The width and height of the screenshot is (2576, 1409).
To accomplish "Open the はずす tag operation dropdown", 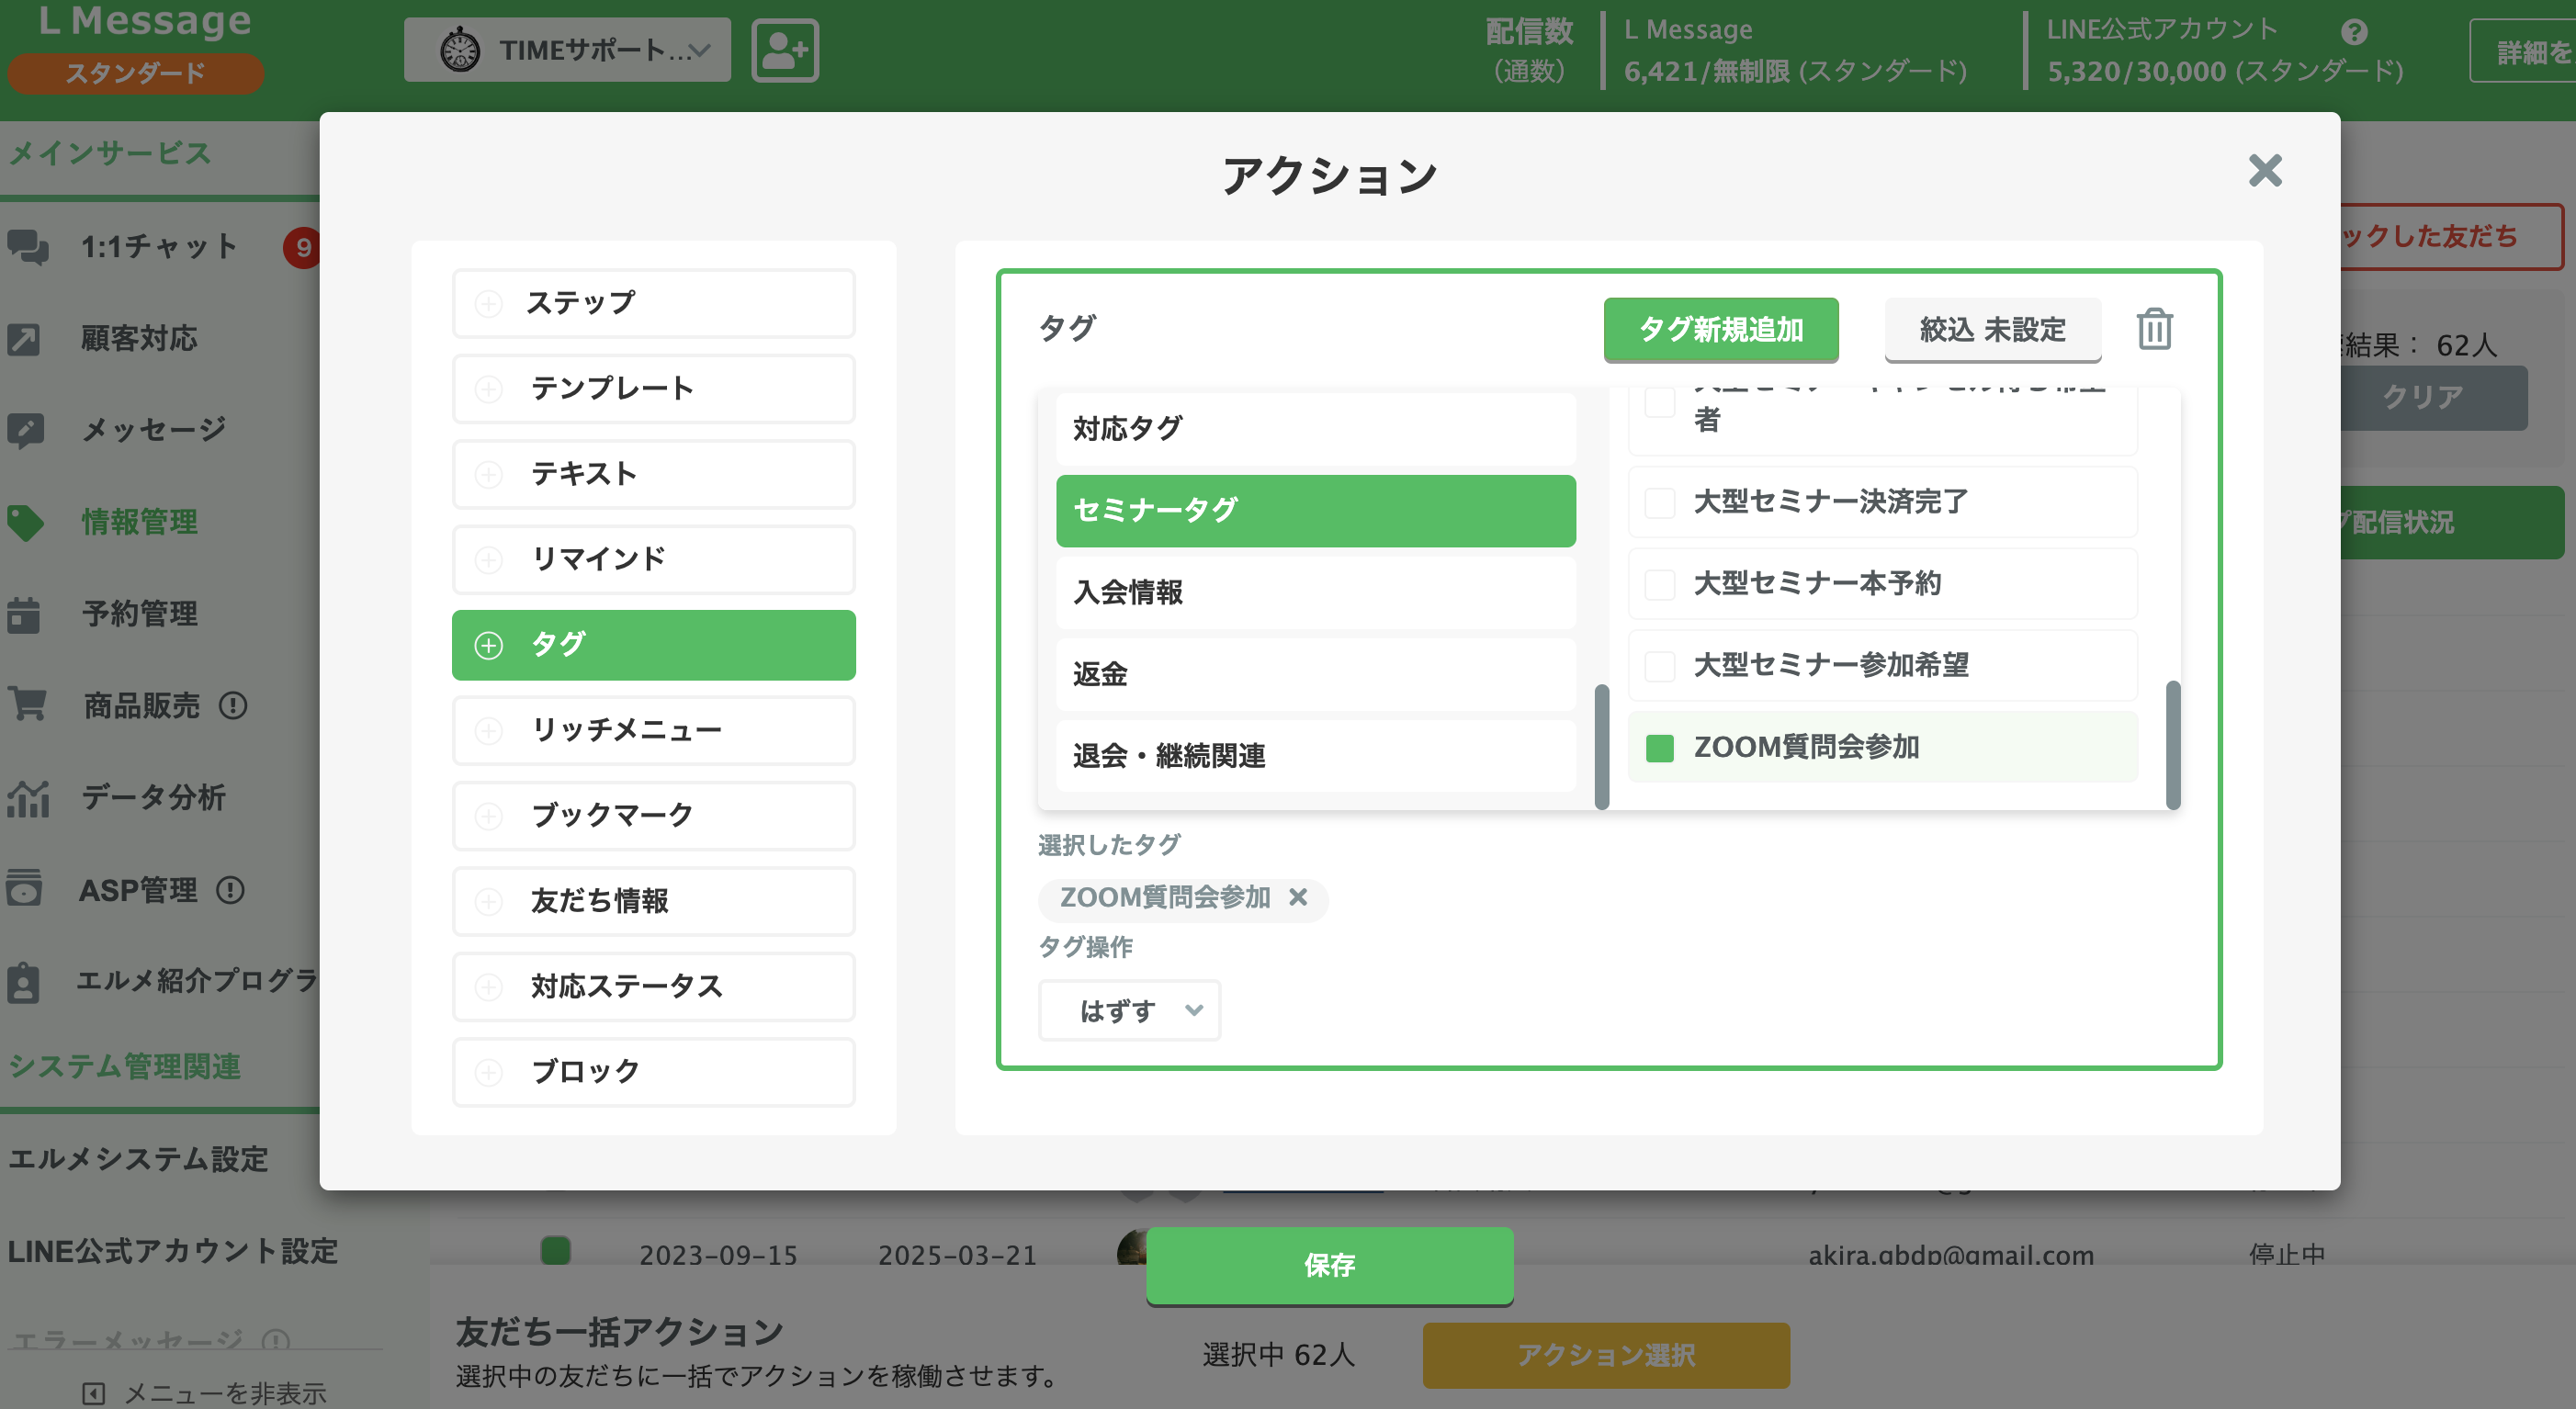I will coord(1128,1010).
